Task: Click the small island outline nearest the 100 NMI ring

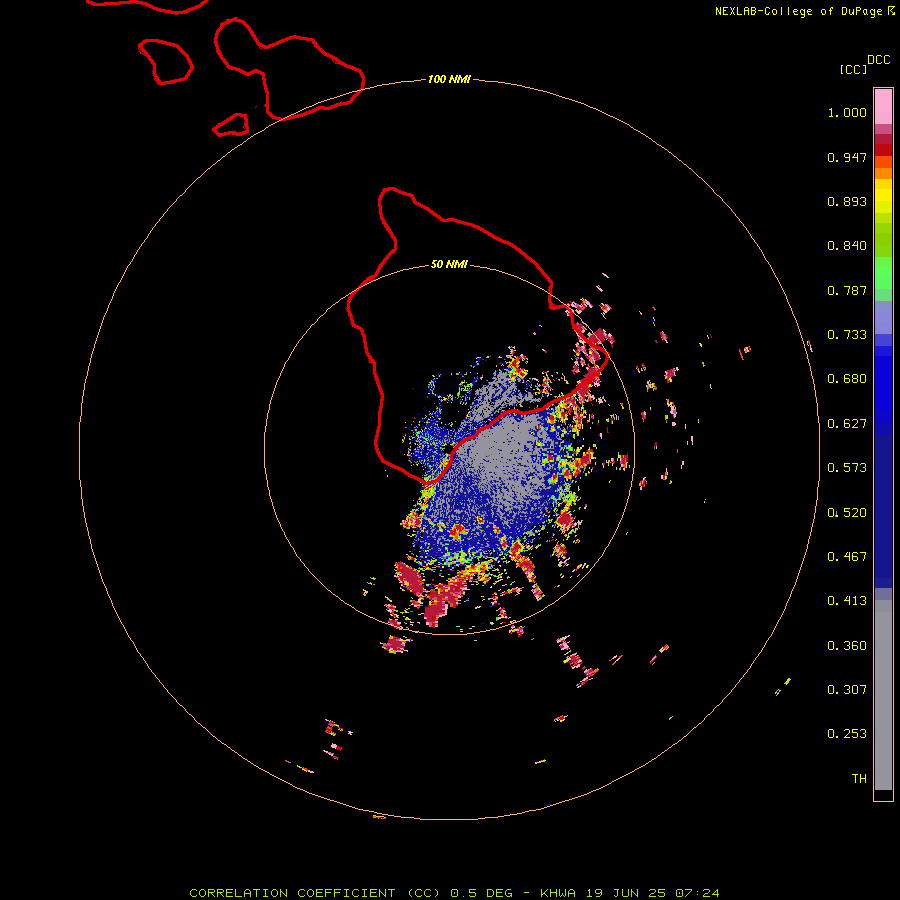Action: (231, 125)
